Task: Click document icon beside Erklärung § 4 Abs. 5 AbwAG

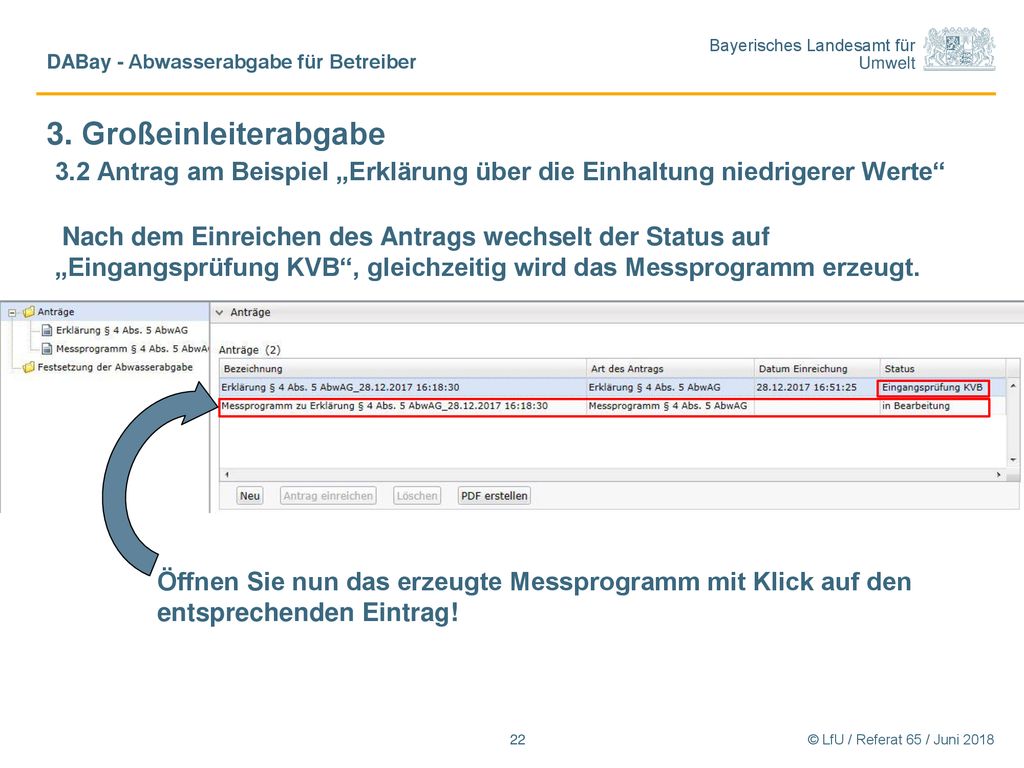Action: [x=46, y=330]
